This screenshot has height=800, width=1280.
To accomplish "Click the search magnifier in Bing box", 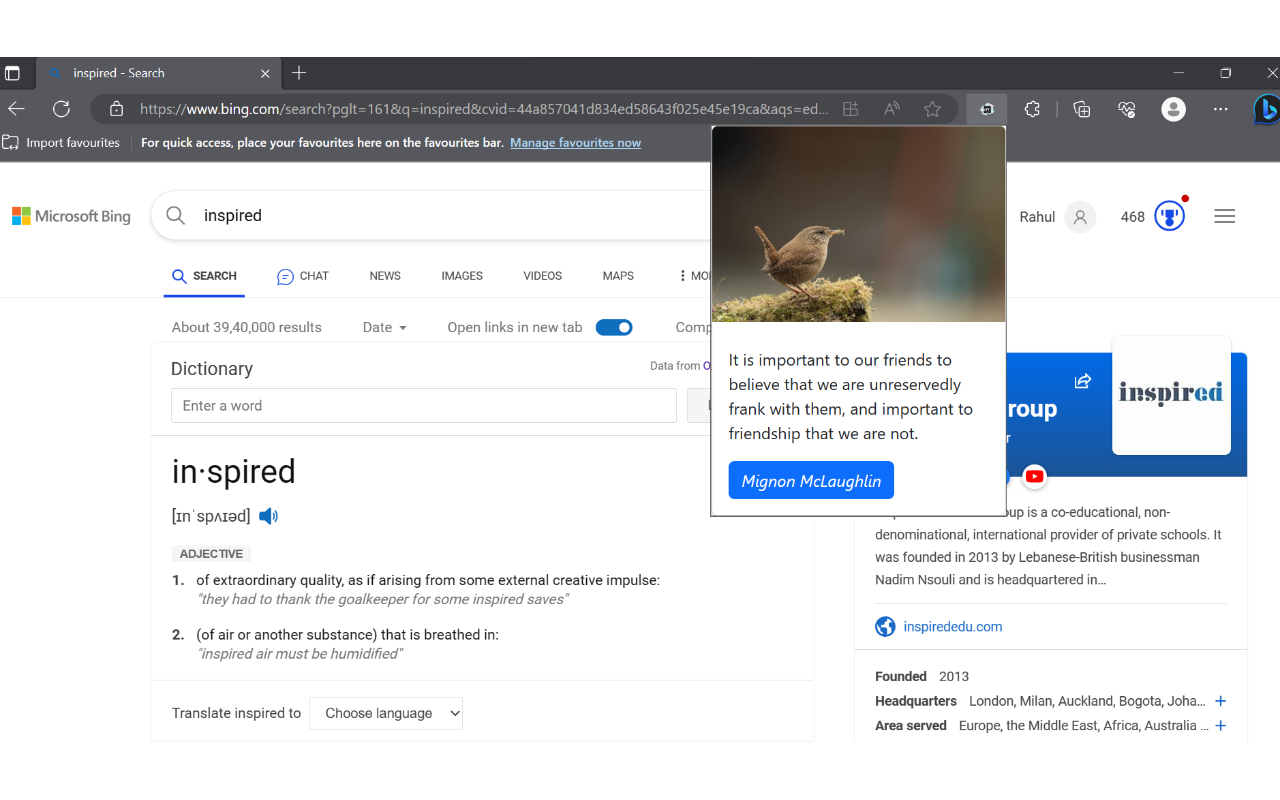I will (x=176, y=215).
